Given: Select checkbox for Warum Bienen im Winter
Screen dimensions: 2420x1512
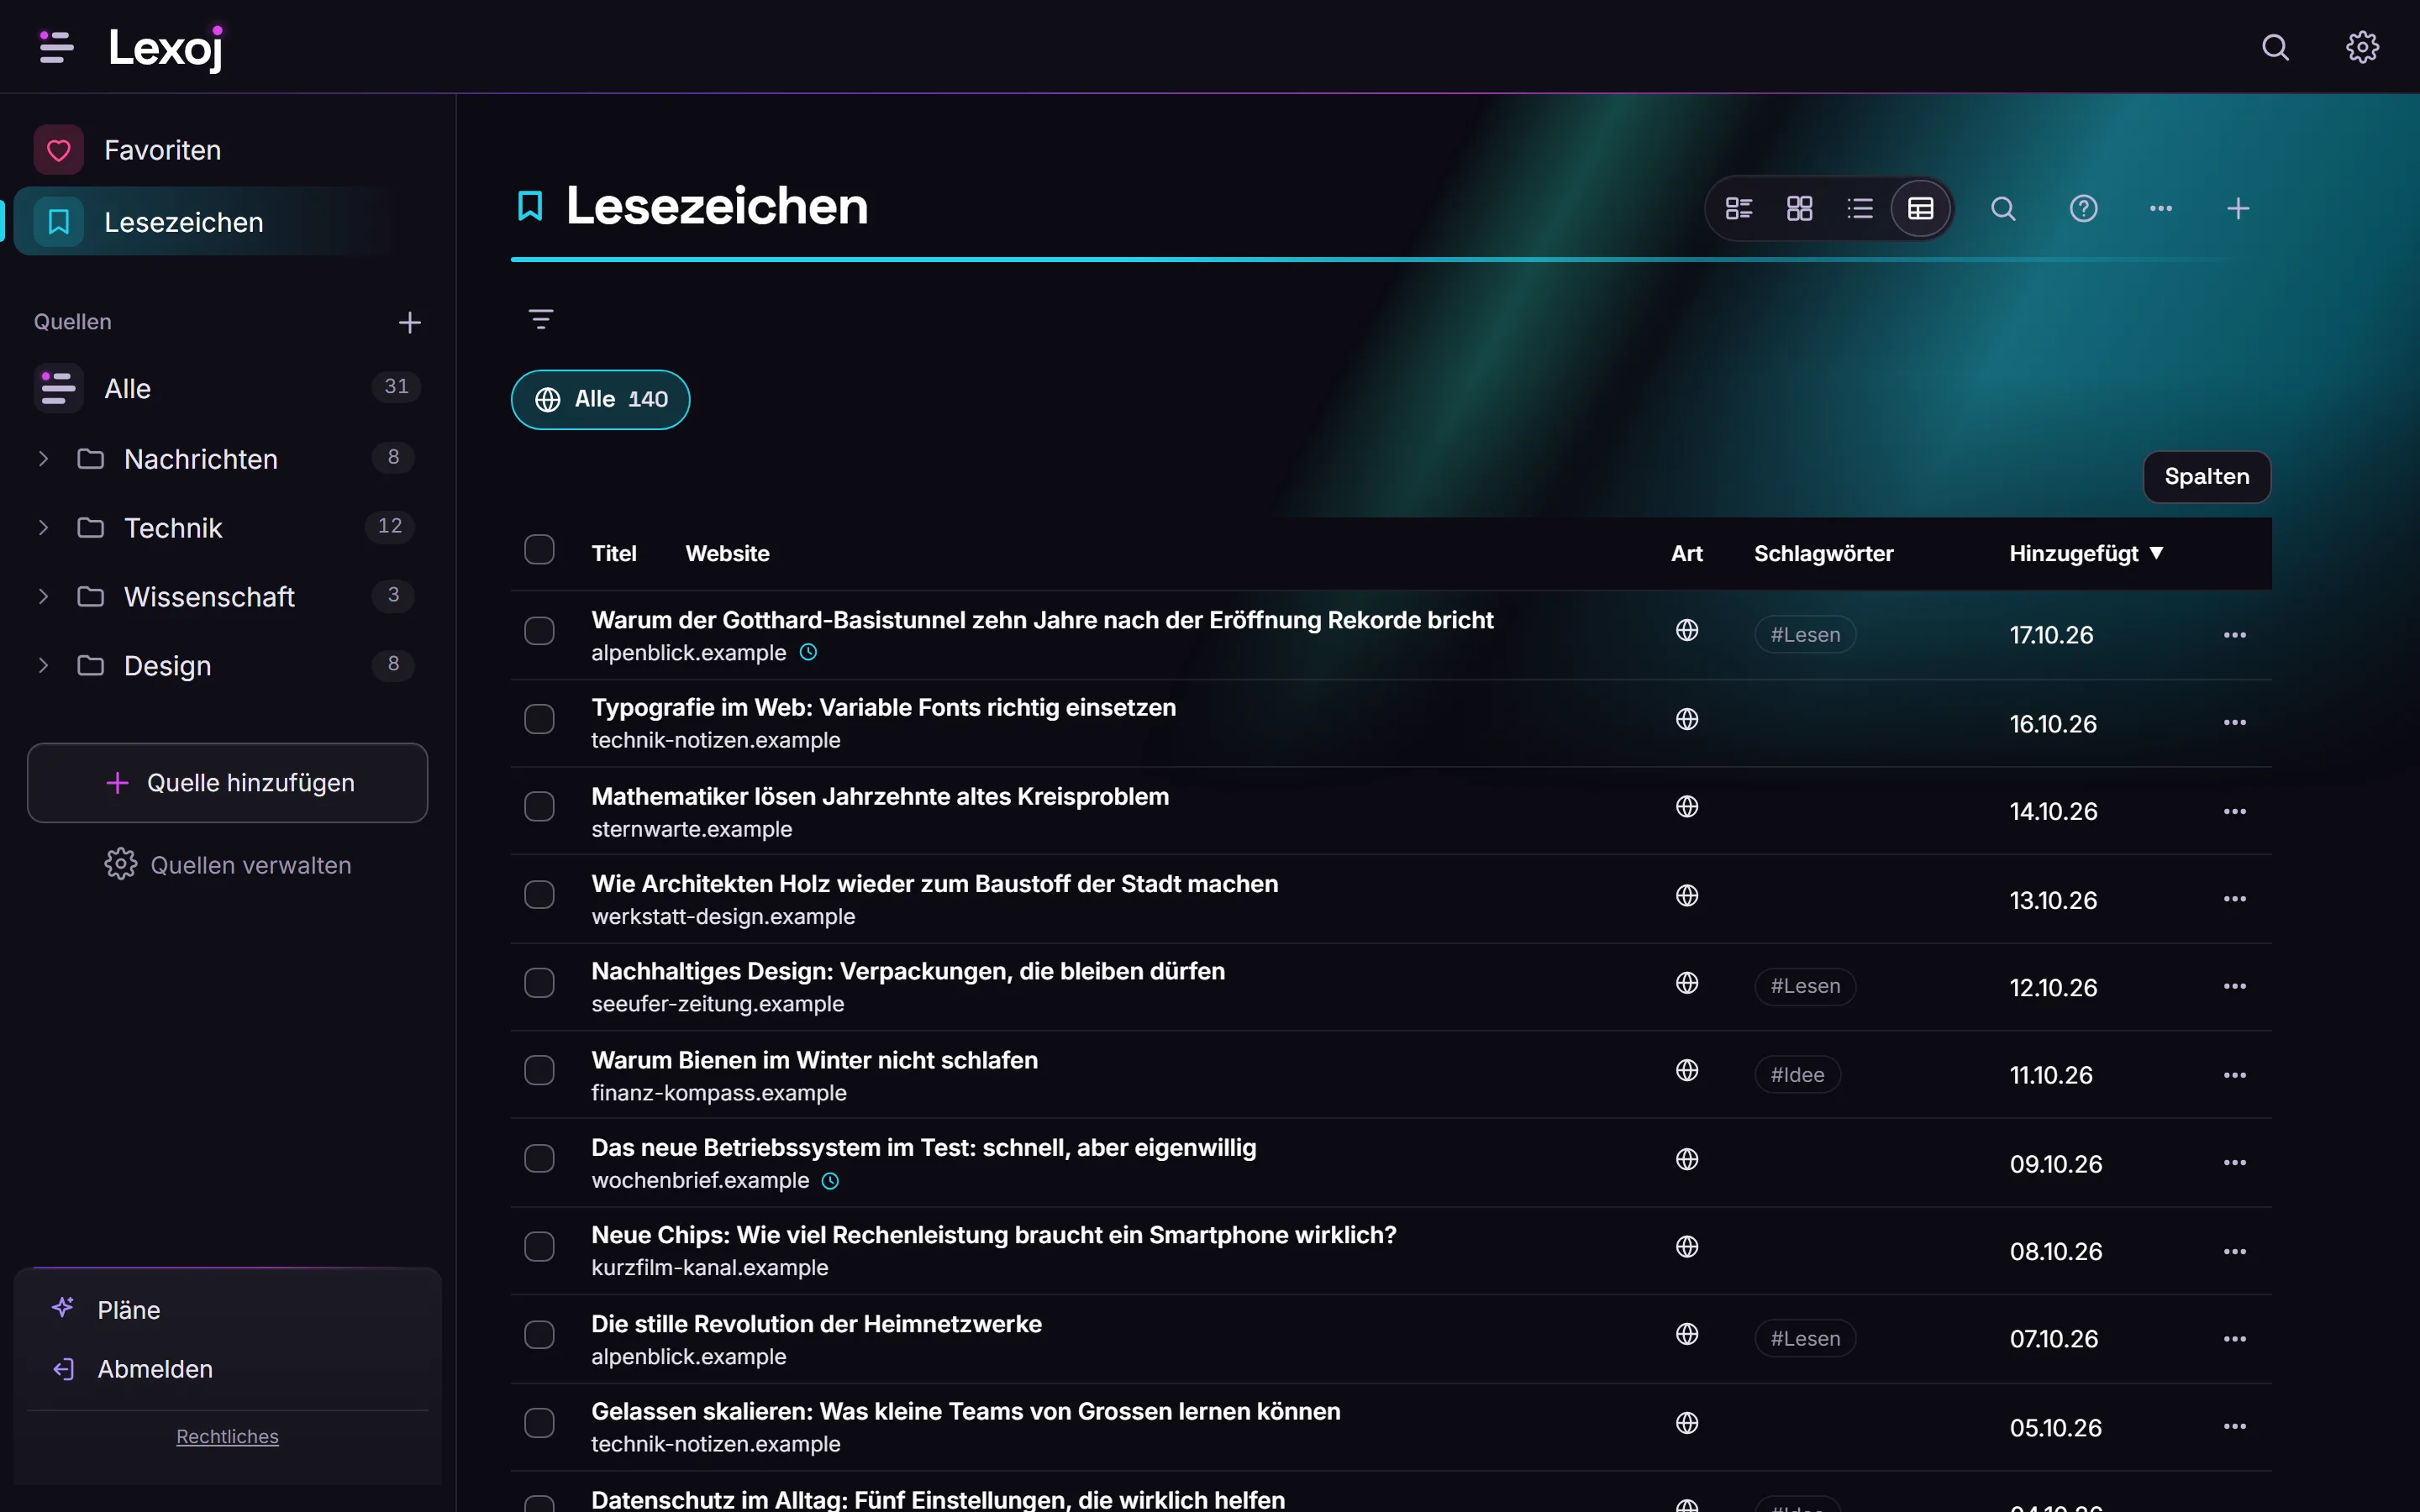Looking at the screenshot, I should [539, 1070].
